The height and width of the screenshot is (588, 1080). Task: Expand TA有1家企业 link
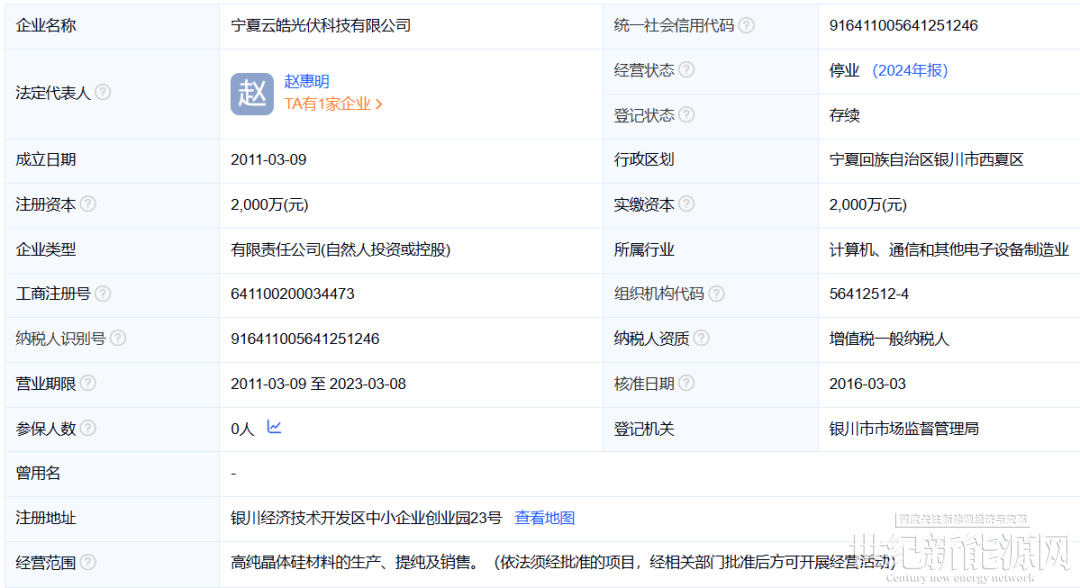(333, 104)
